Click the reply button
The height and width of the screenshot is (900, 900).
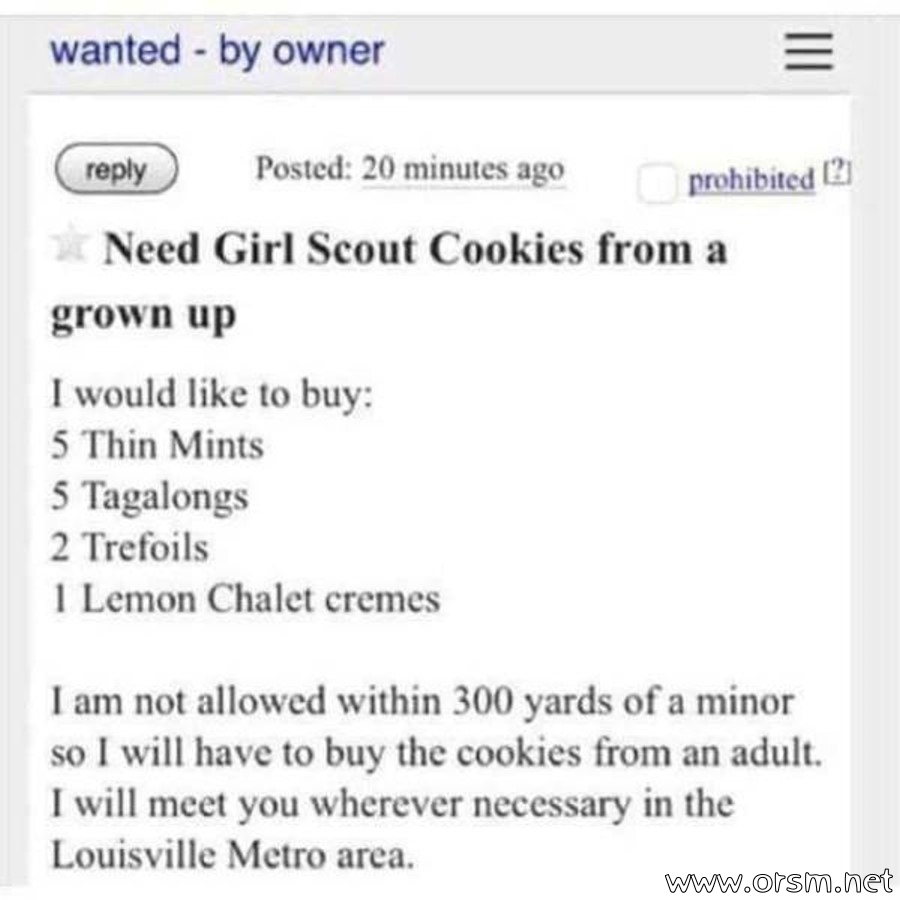pyautogui.click(x=116, y=169)
